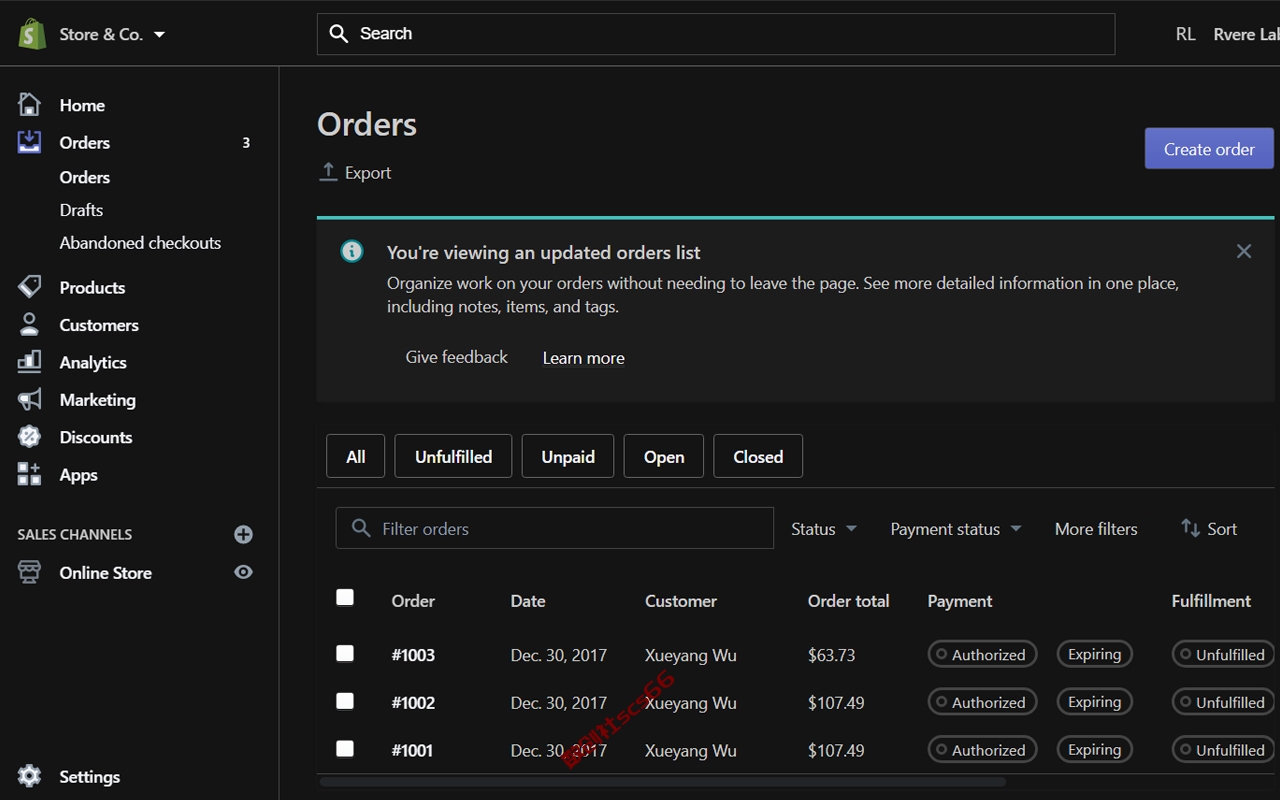Click the Settings gear icon

click(30, 776)
